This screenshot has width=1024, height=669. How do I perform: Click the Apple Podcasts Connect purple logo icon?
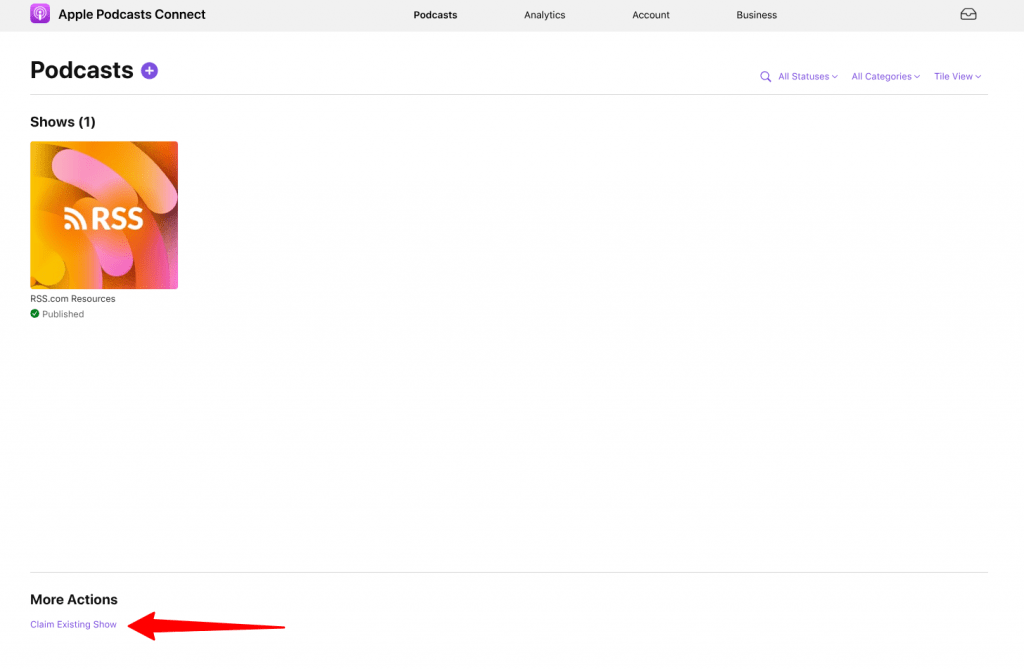coord(40,14)
